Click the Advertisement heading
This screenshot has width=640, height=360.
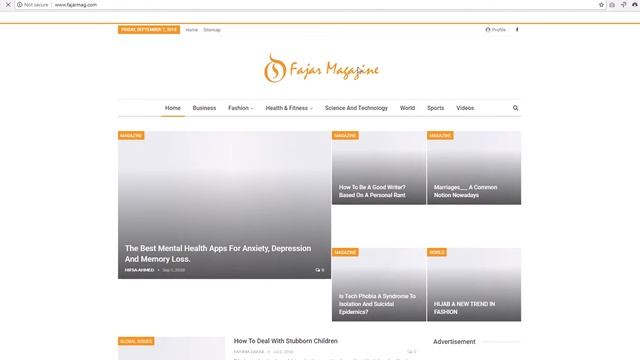454,342
